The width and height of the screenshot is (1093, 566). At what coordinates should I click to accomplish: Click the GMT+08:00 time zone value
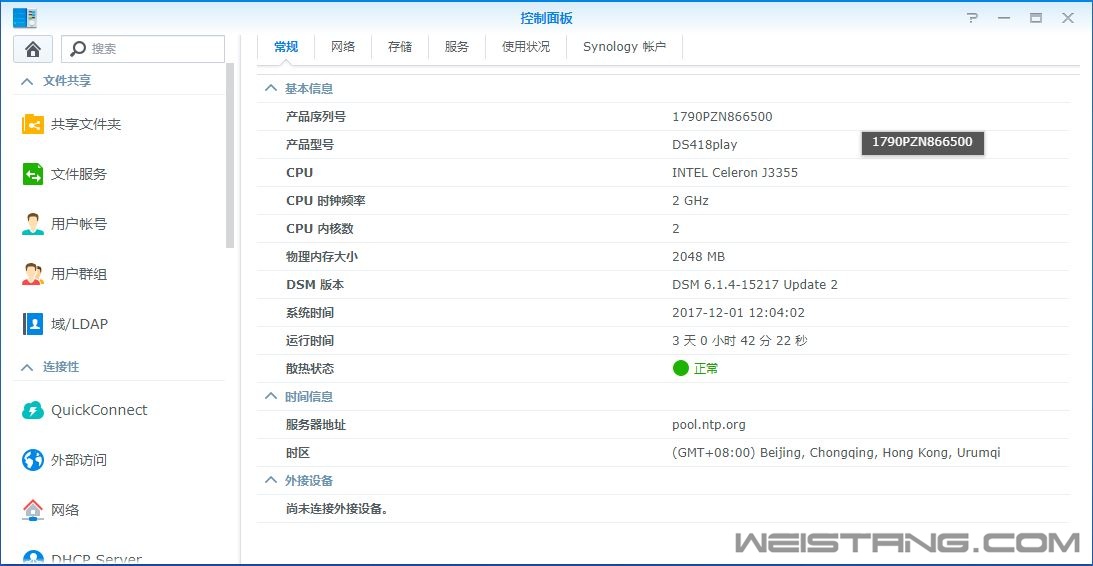click(x=836, y=452)
